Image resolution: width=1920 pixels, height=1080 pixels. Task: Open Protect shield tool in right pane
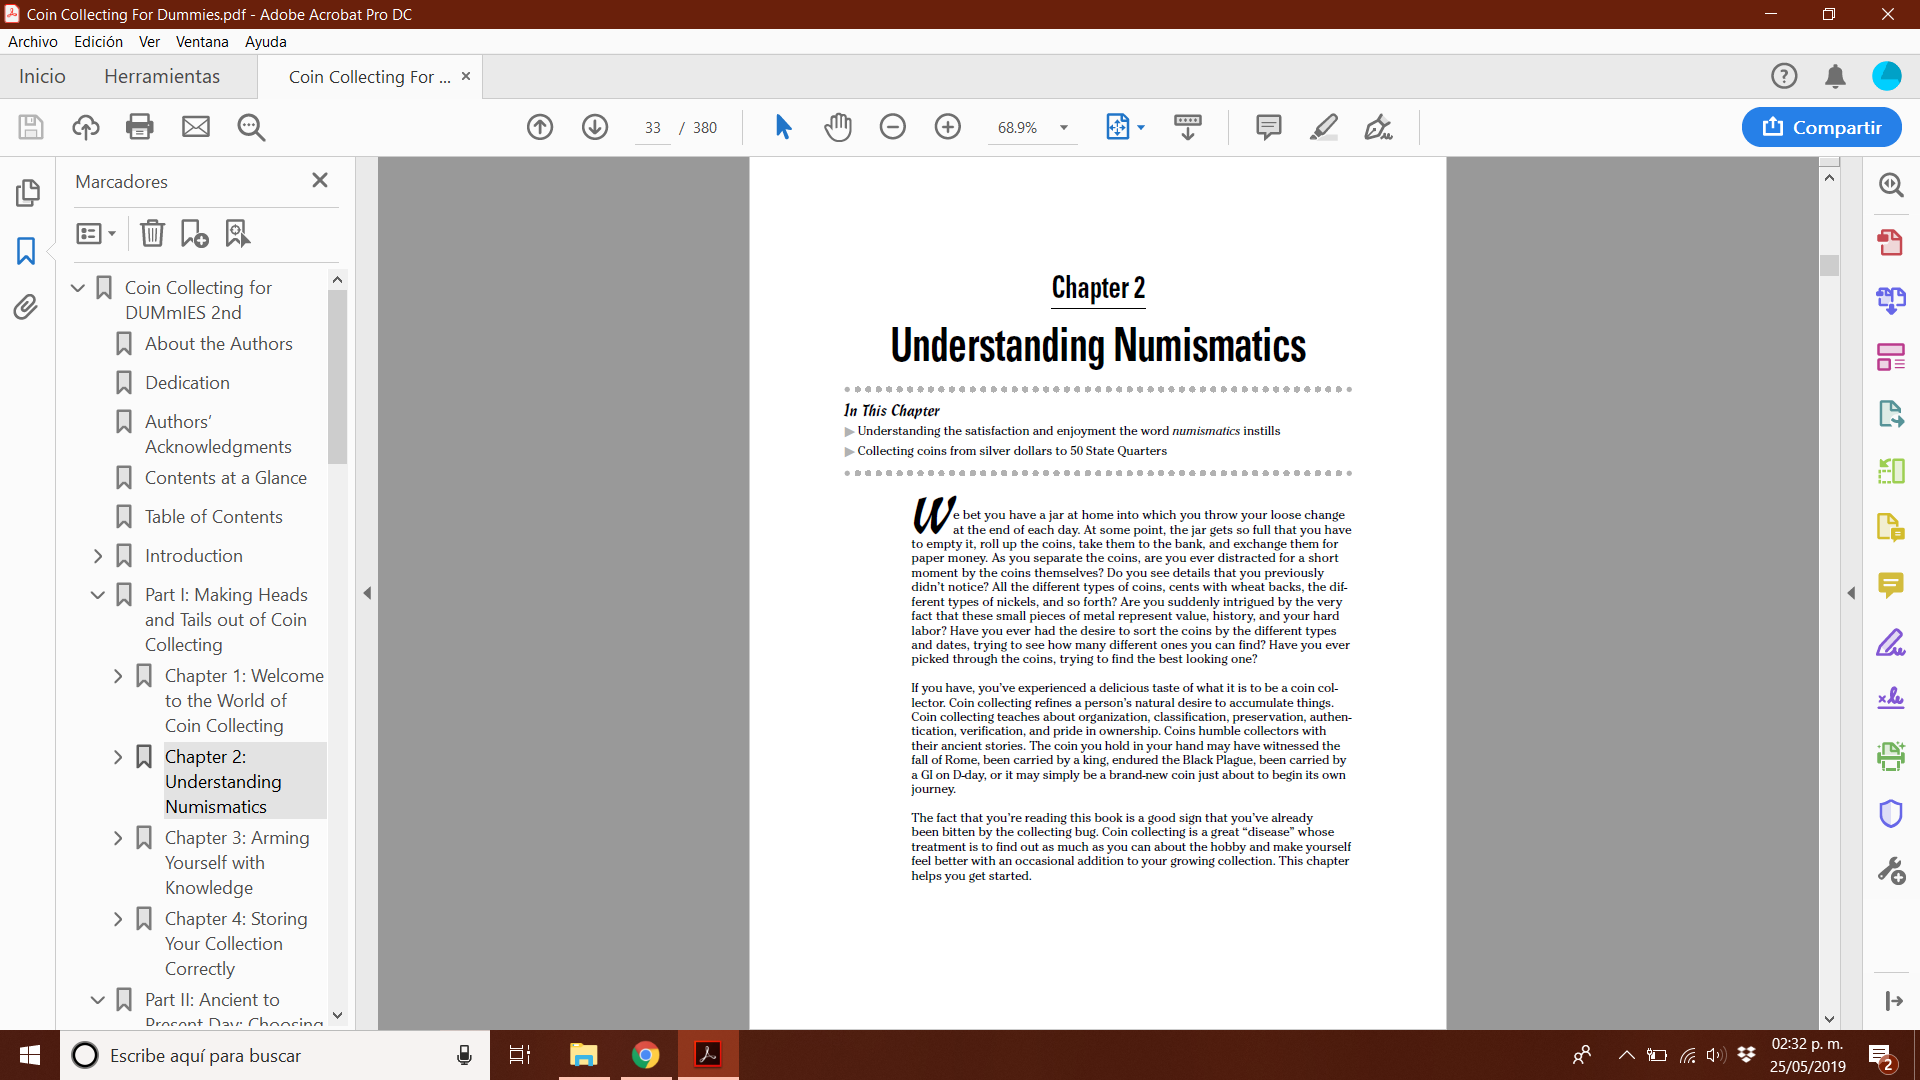pyautogui.click(x=1890, y=814)
